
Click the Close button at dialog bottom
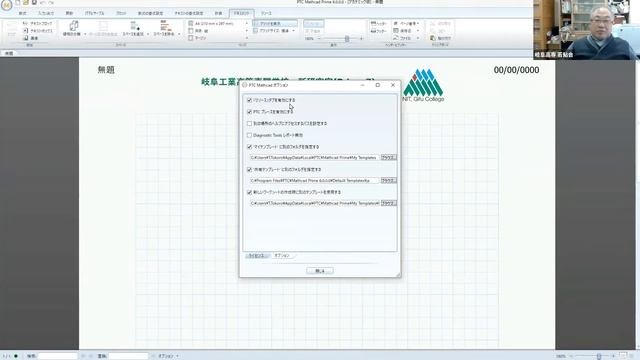pos(320,271)
